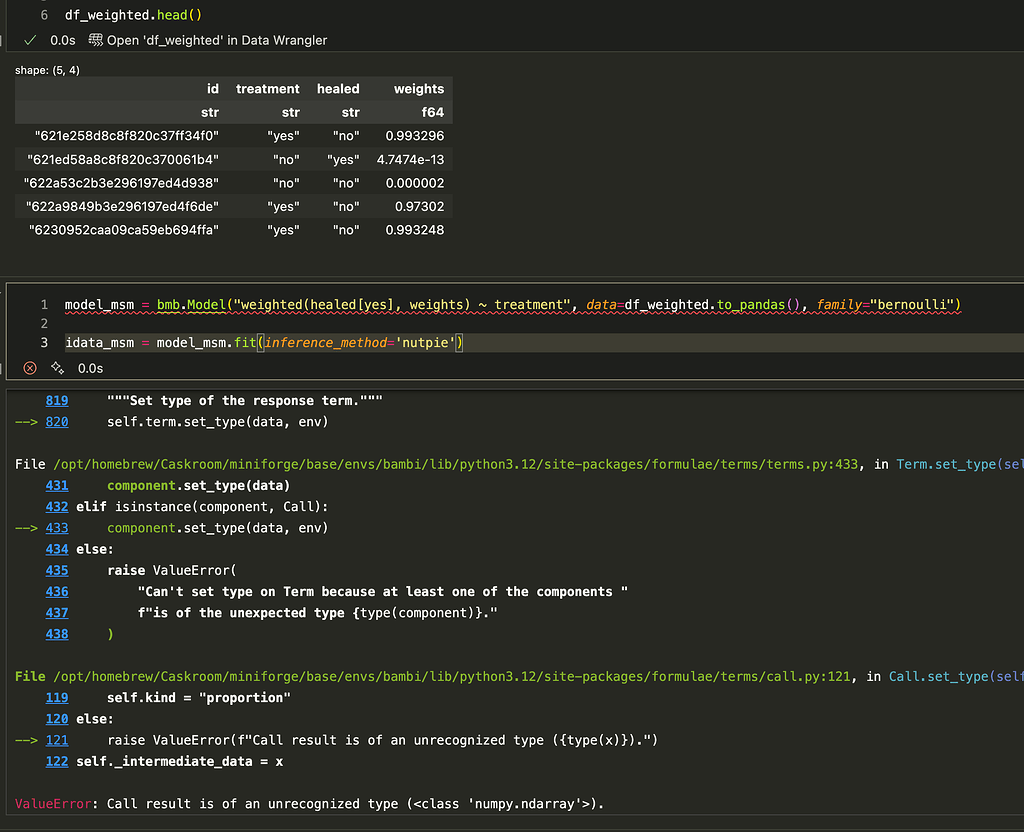Click the sparkle AI fix icon
The height and width of the screenshot is (832, 1024).
click(x=58, y=368)
